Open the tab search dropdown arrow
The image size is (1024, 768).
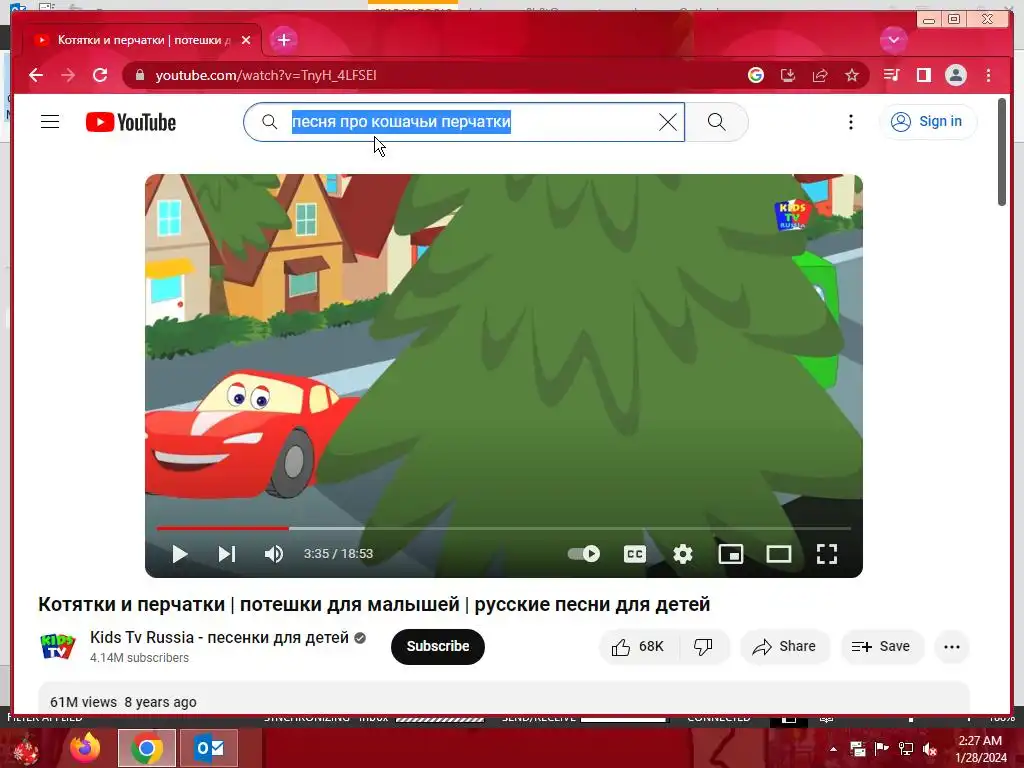893,40
